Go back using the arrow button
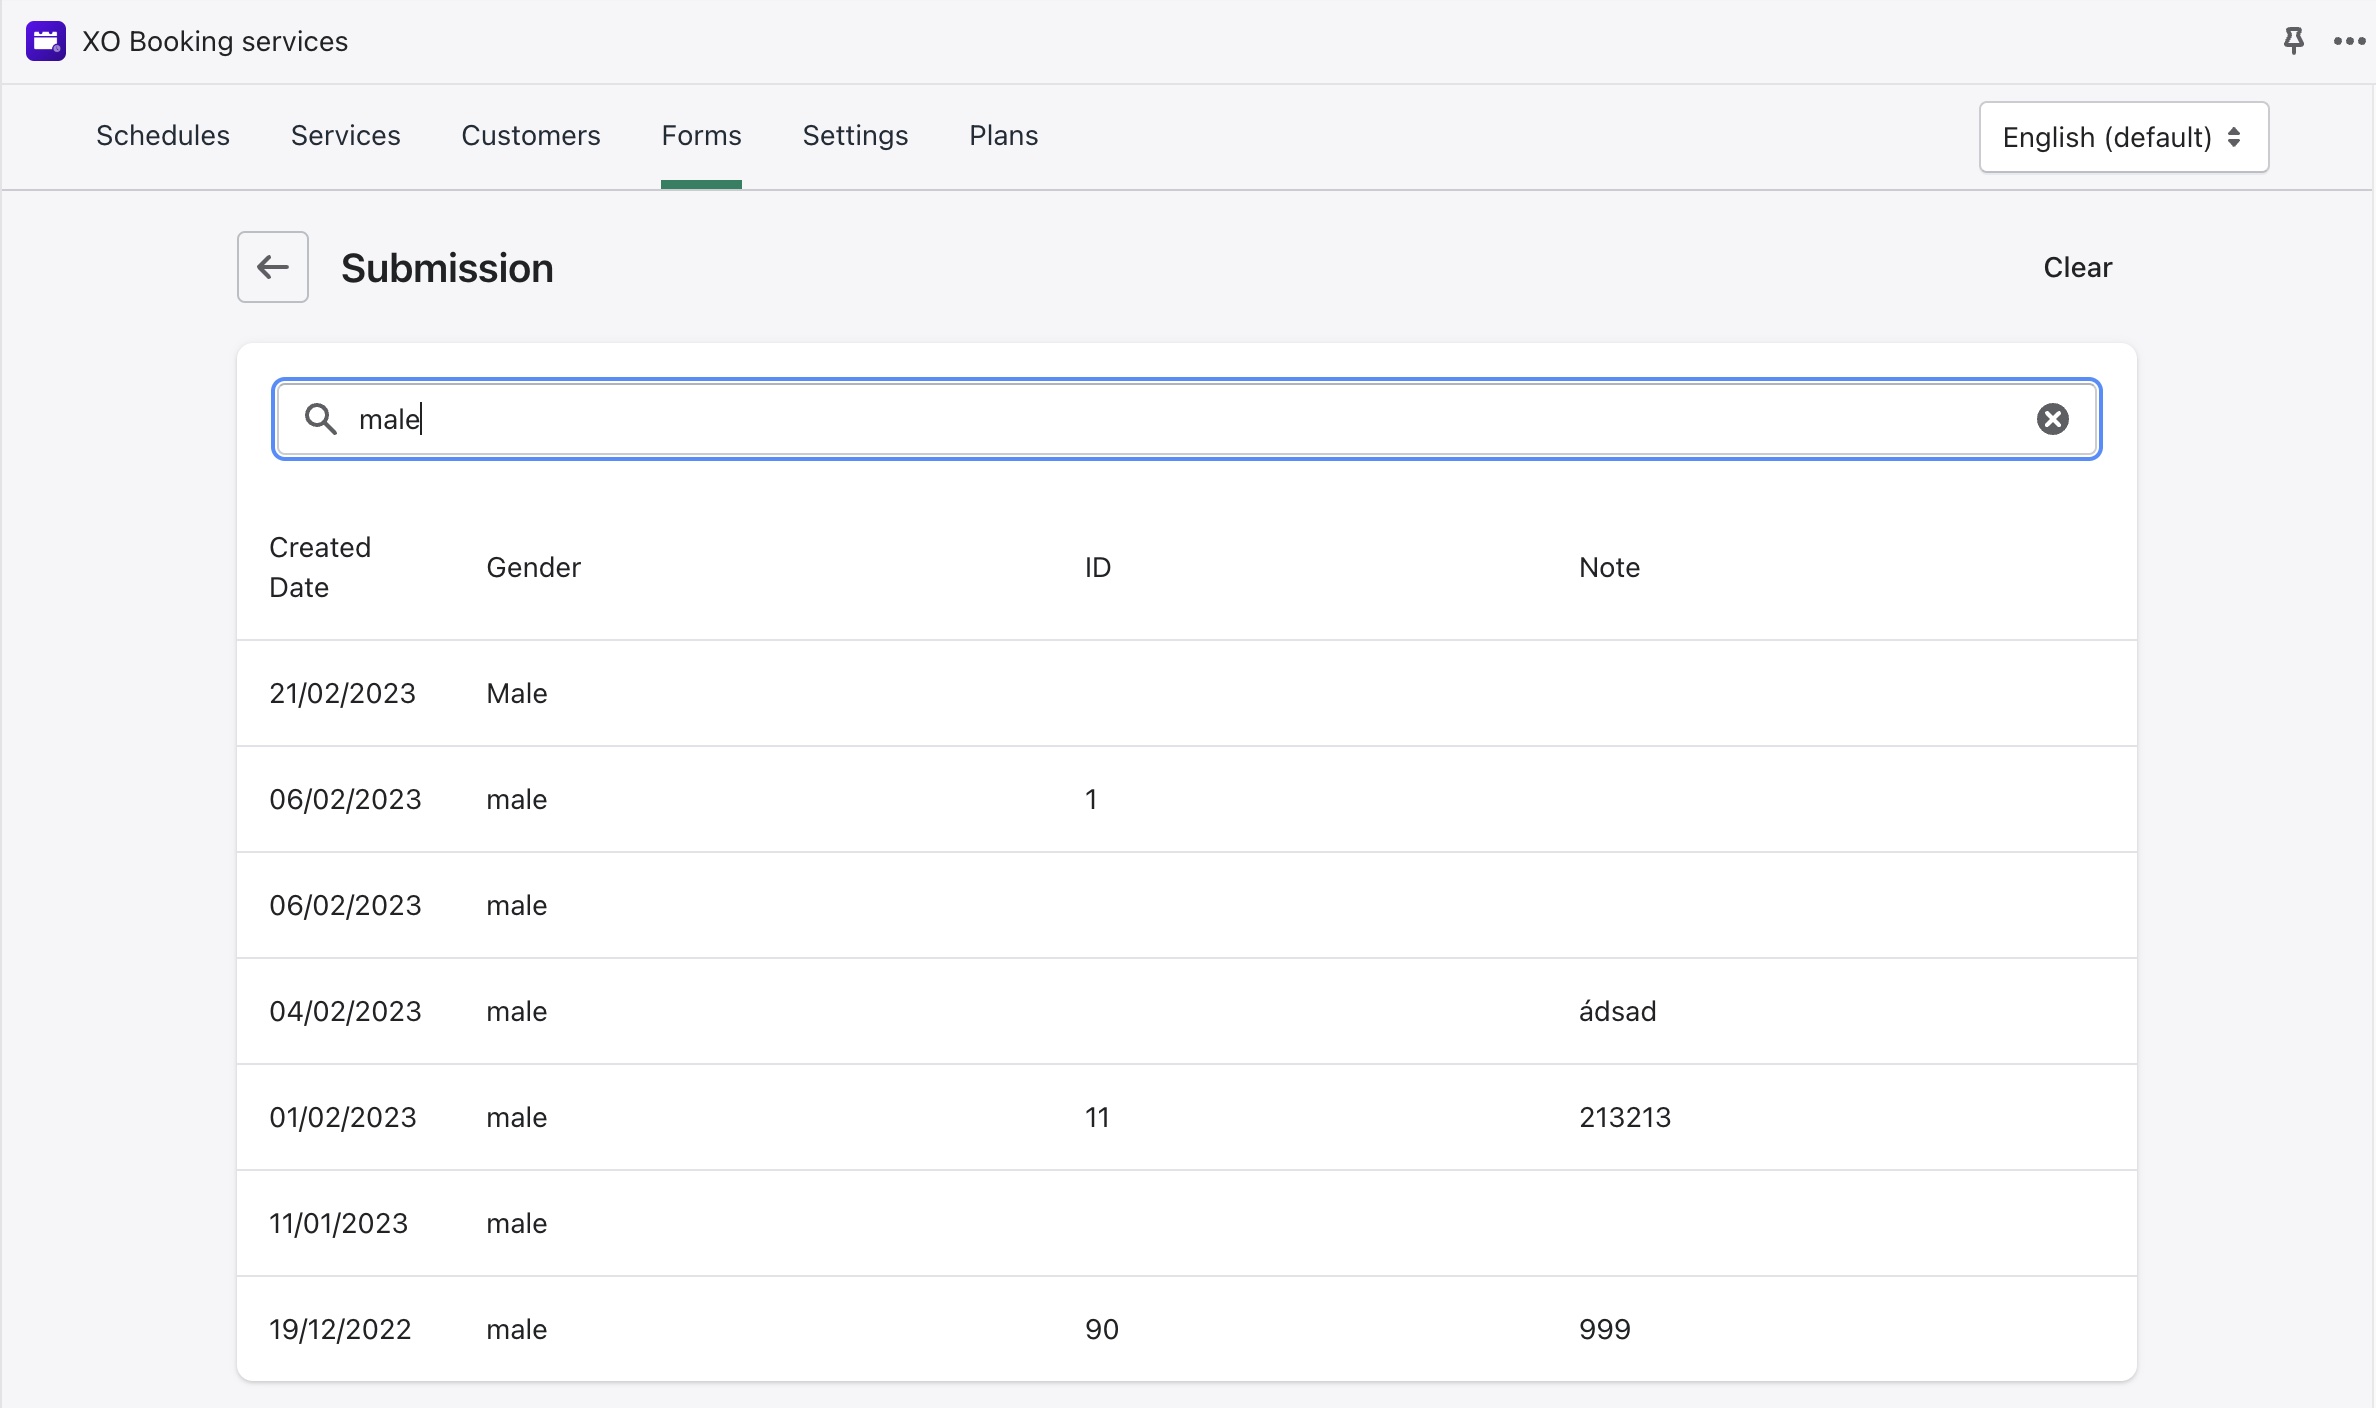Image resolution: width=2376 pixels, height=1408 pixels. pos(272,267)
